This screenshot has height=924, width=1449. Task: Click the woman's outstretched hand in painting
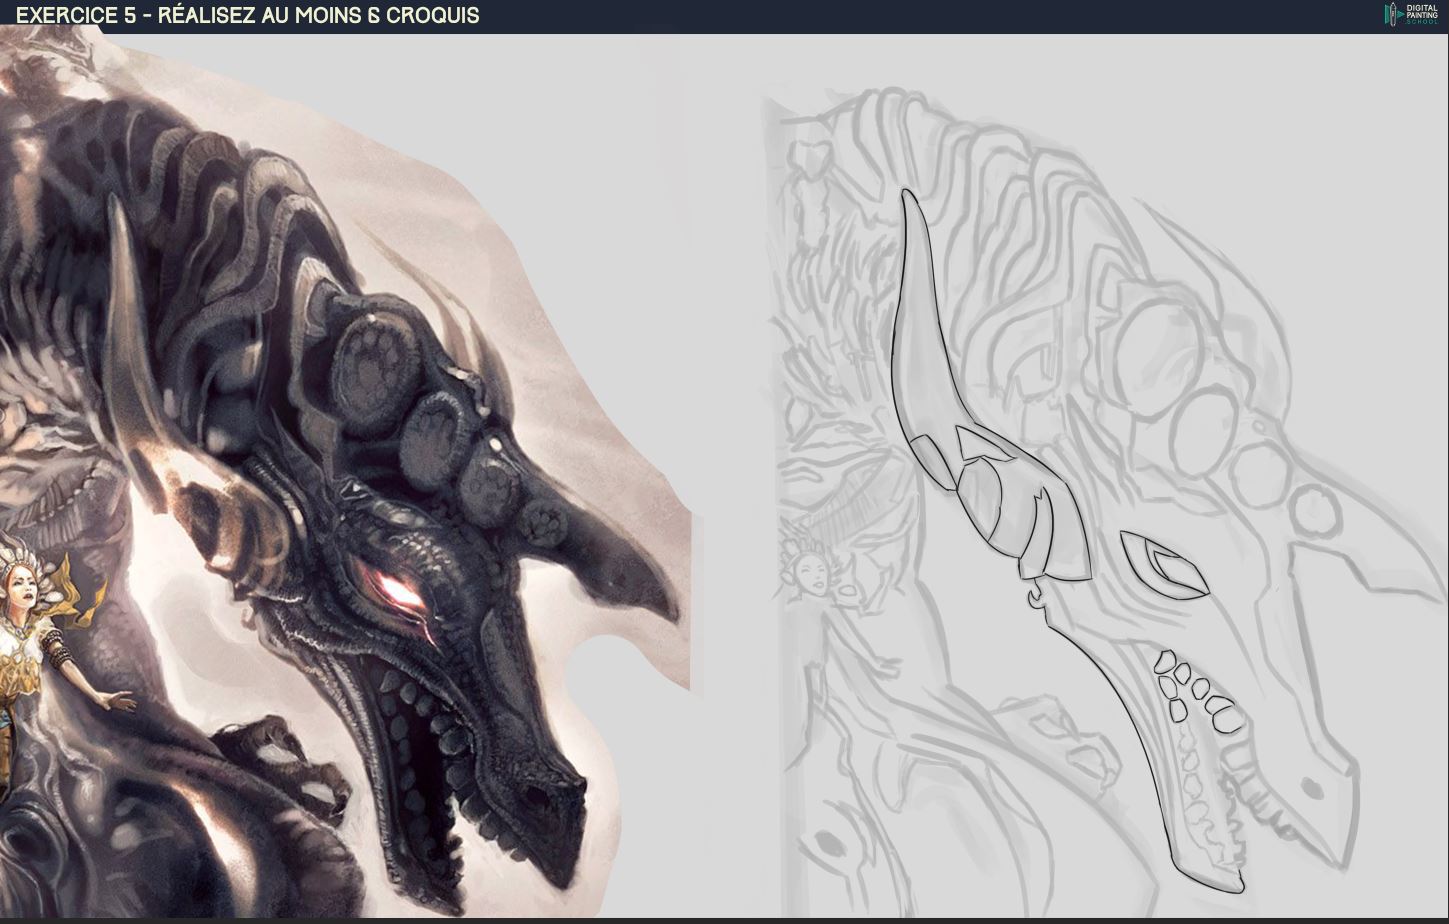118,700
